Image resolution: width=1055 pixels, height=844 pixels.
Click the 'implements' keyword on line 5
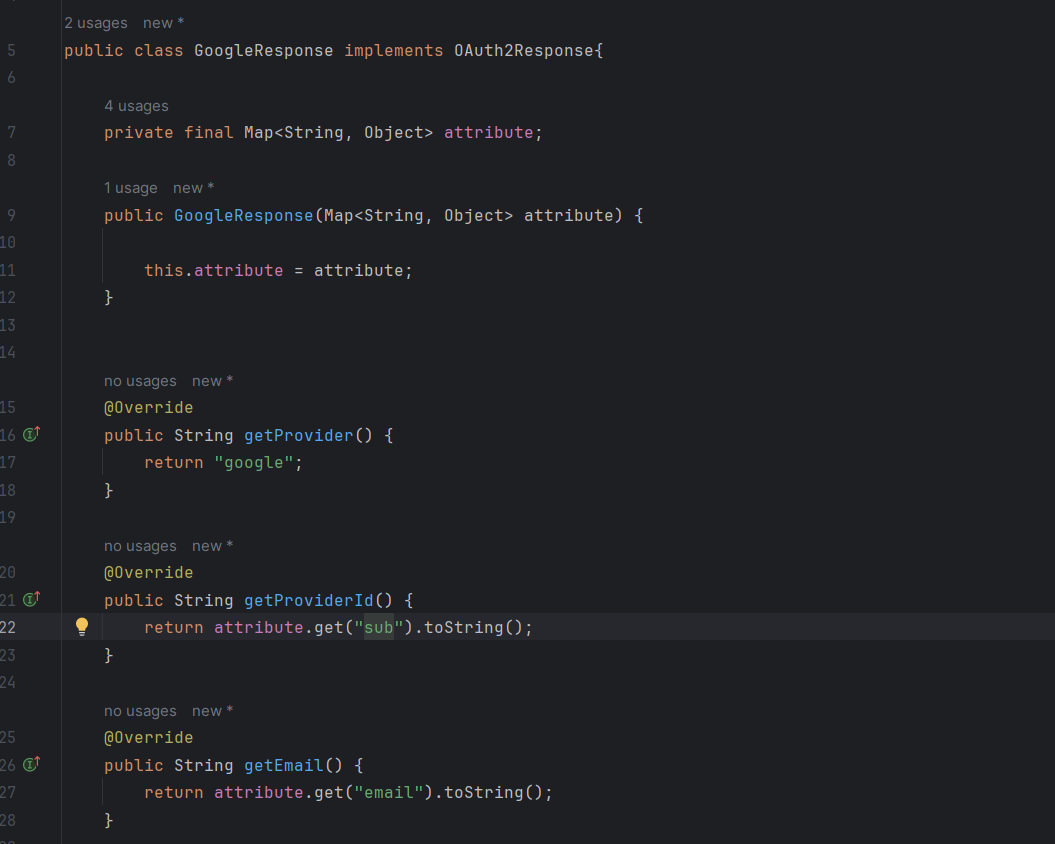[x=394, y=50]
